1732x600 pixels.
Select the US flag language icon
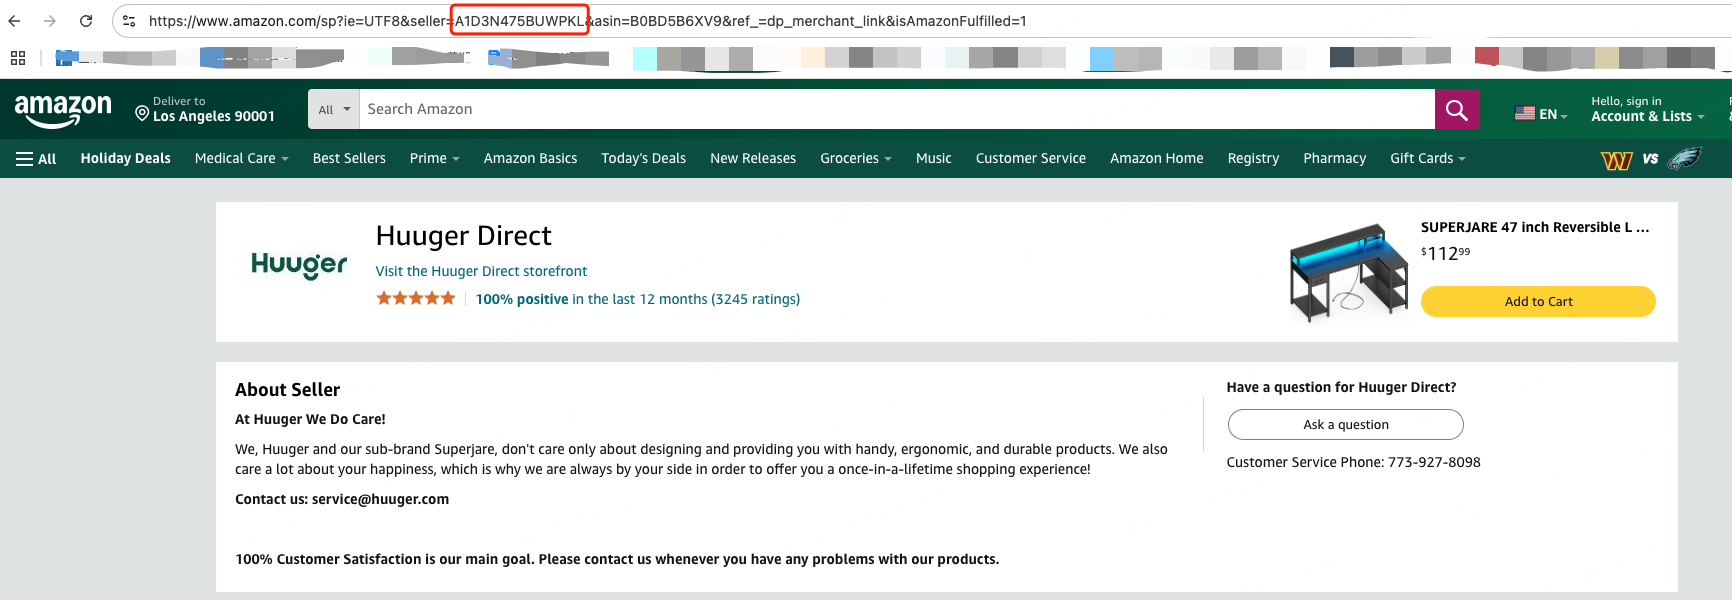tap(1525, 114)
